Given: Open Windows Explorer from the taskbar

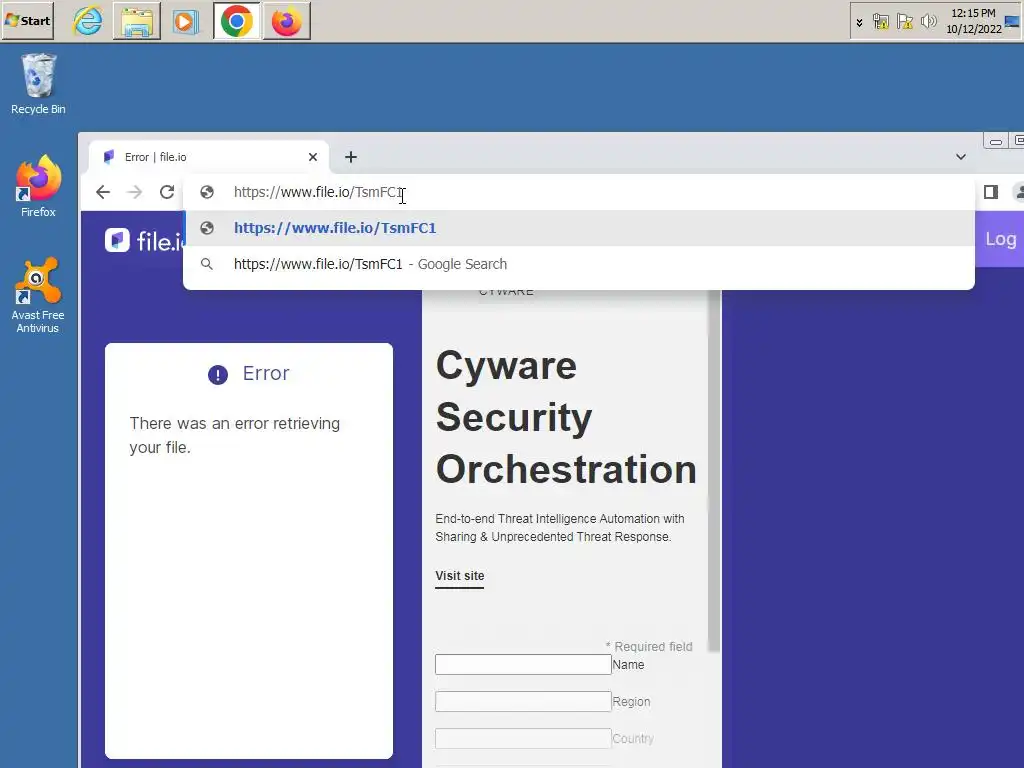Looking at the screenshot, I should [136, 22].
